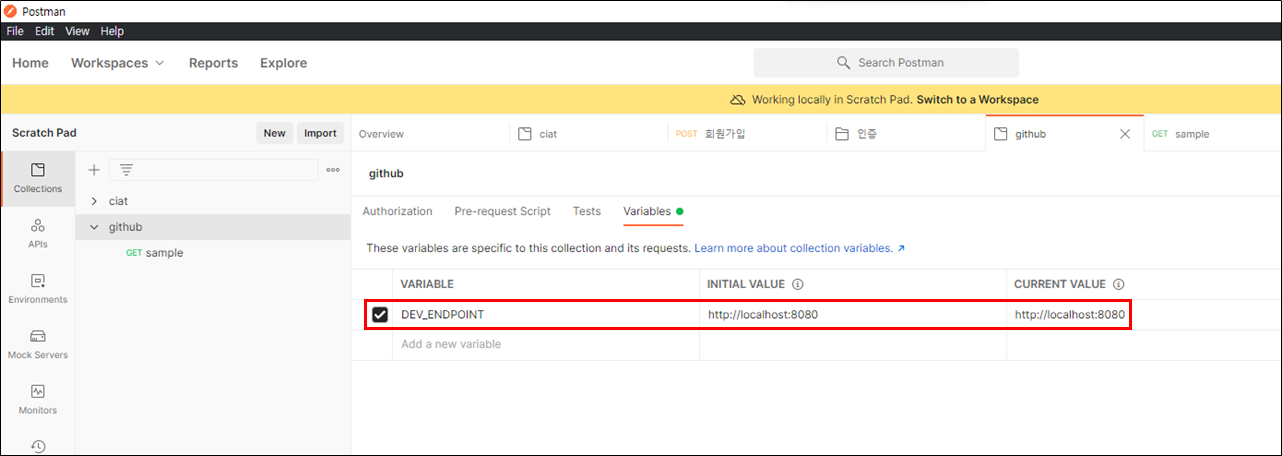Click the Search Postman field
This screenshot has width=1282, height=456.
886,63
